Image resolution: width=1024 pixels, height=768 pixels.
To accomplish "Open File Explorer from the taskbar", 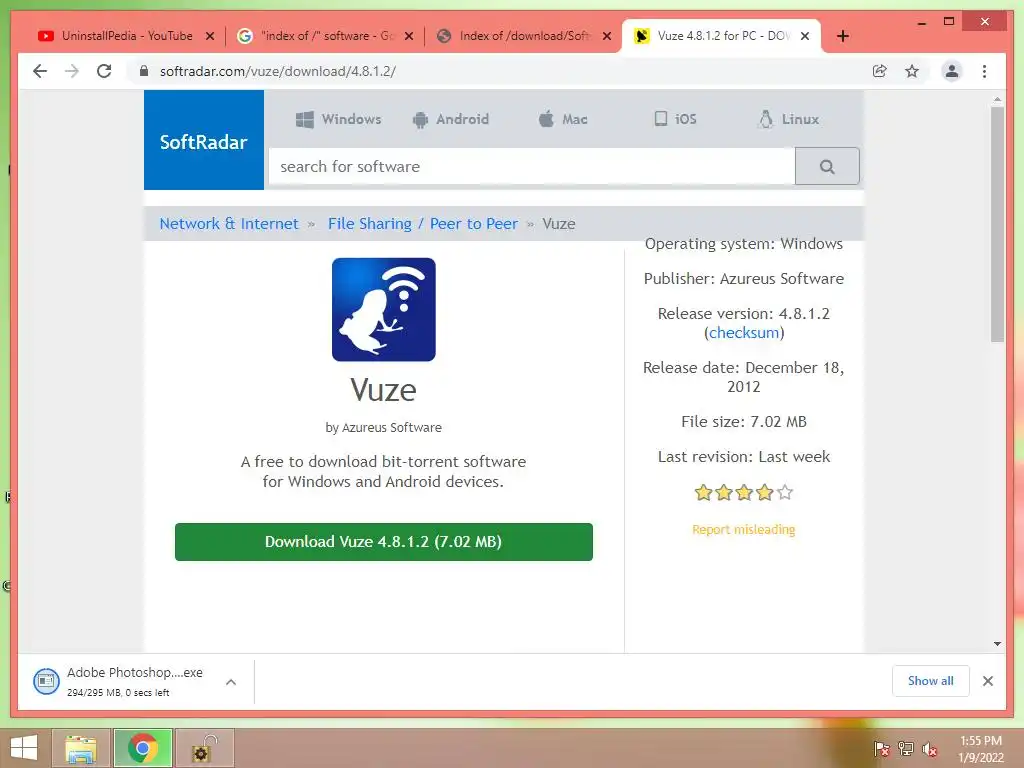I will click(80, 748).
